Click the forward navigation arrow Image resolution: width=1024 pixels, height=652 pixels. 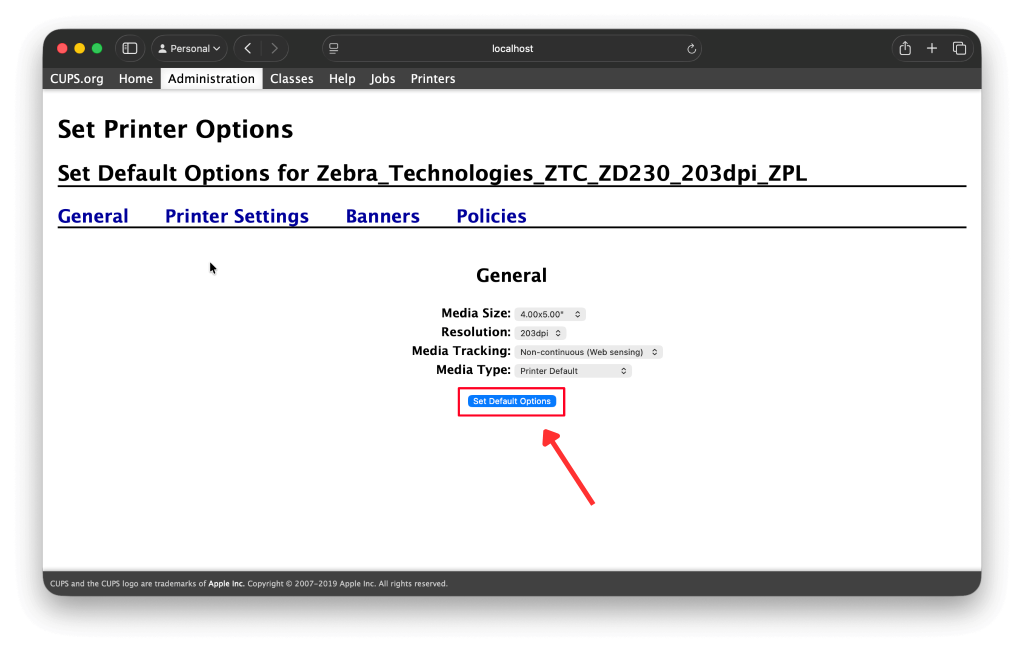point(273,48)
